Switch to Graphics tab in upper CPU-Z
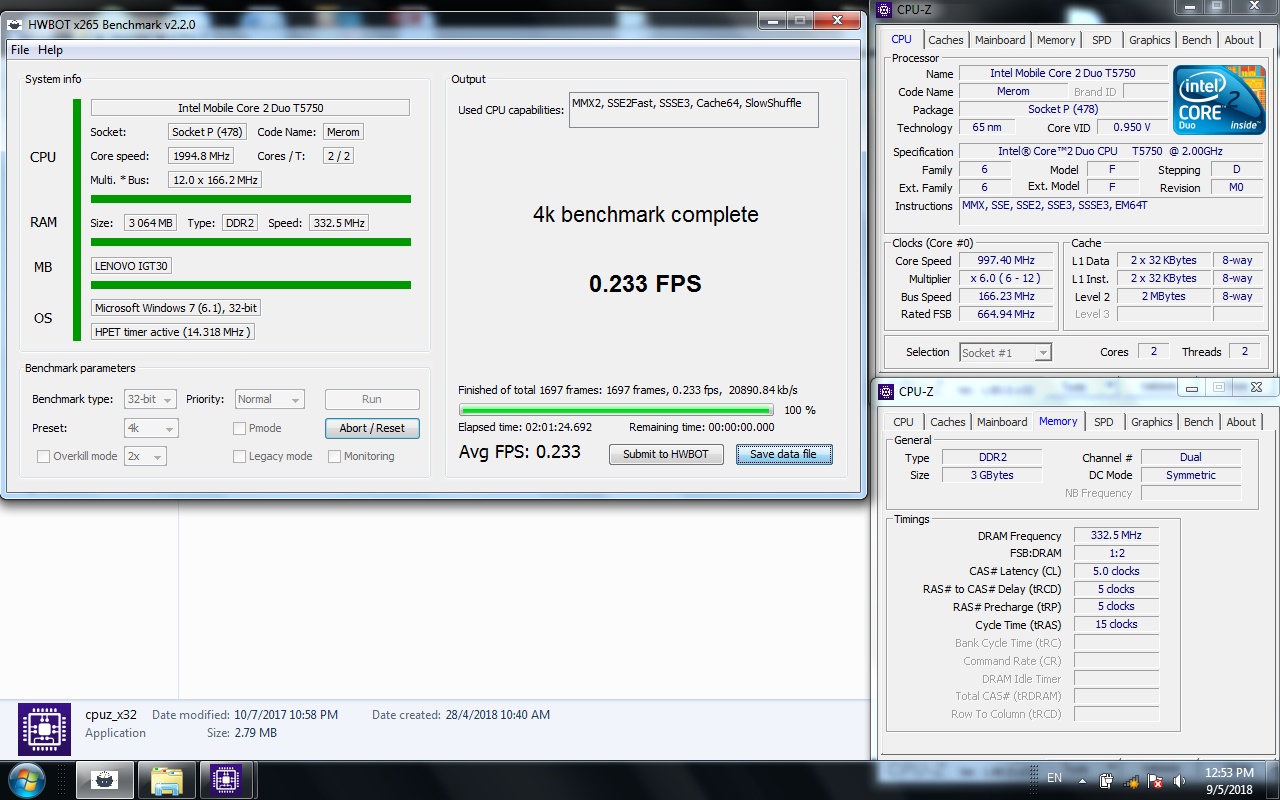Viewport: 1280px width, 800px height. [x=1149, y=41]
